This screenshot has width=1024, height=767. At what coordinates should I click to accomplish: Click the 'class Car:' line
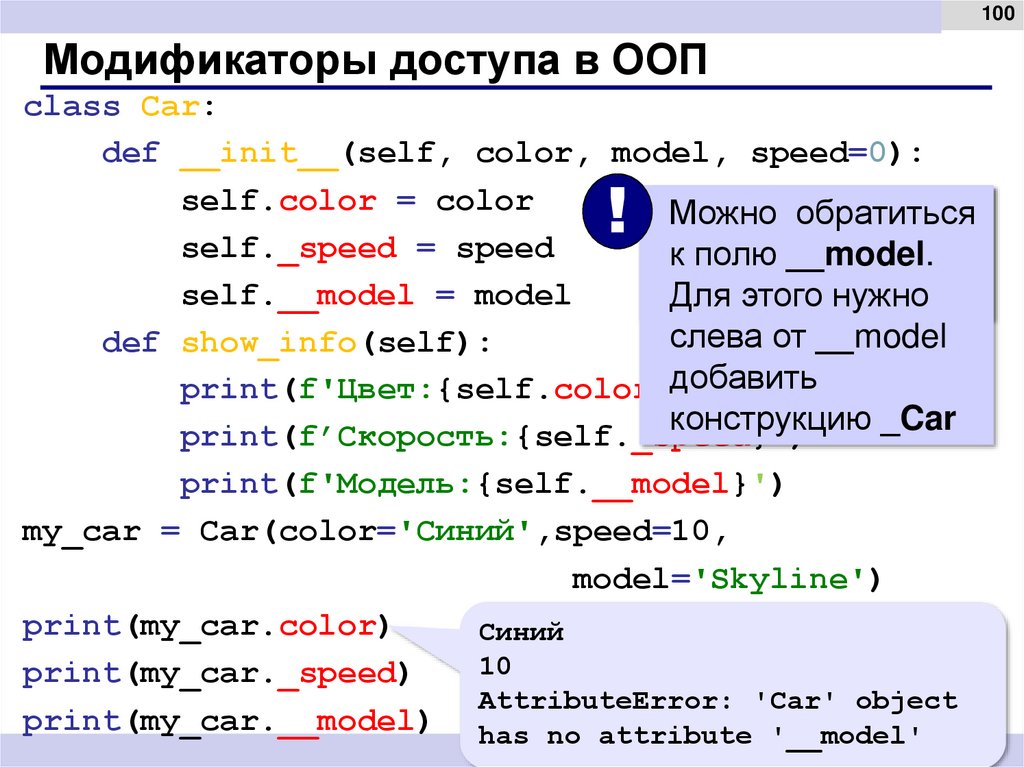(120, 106)
